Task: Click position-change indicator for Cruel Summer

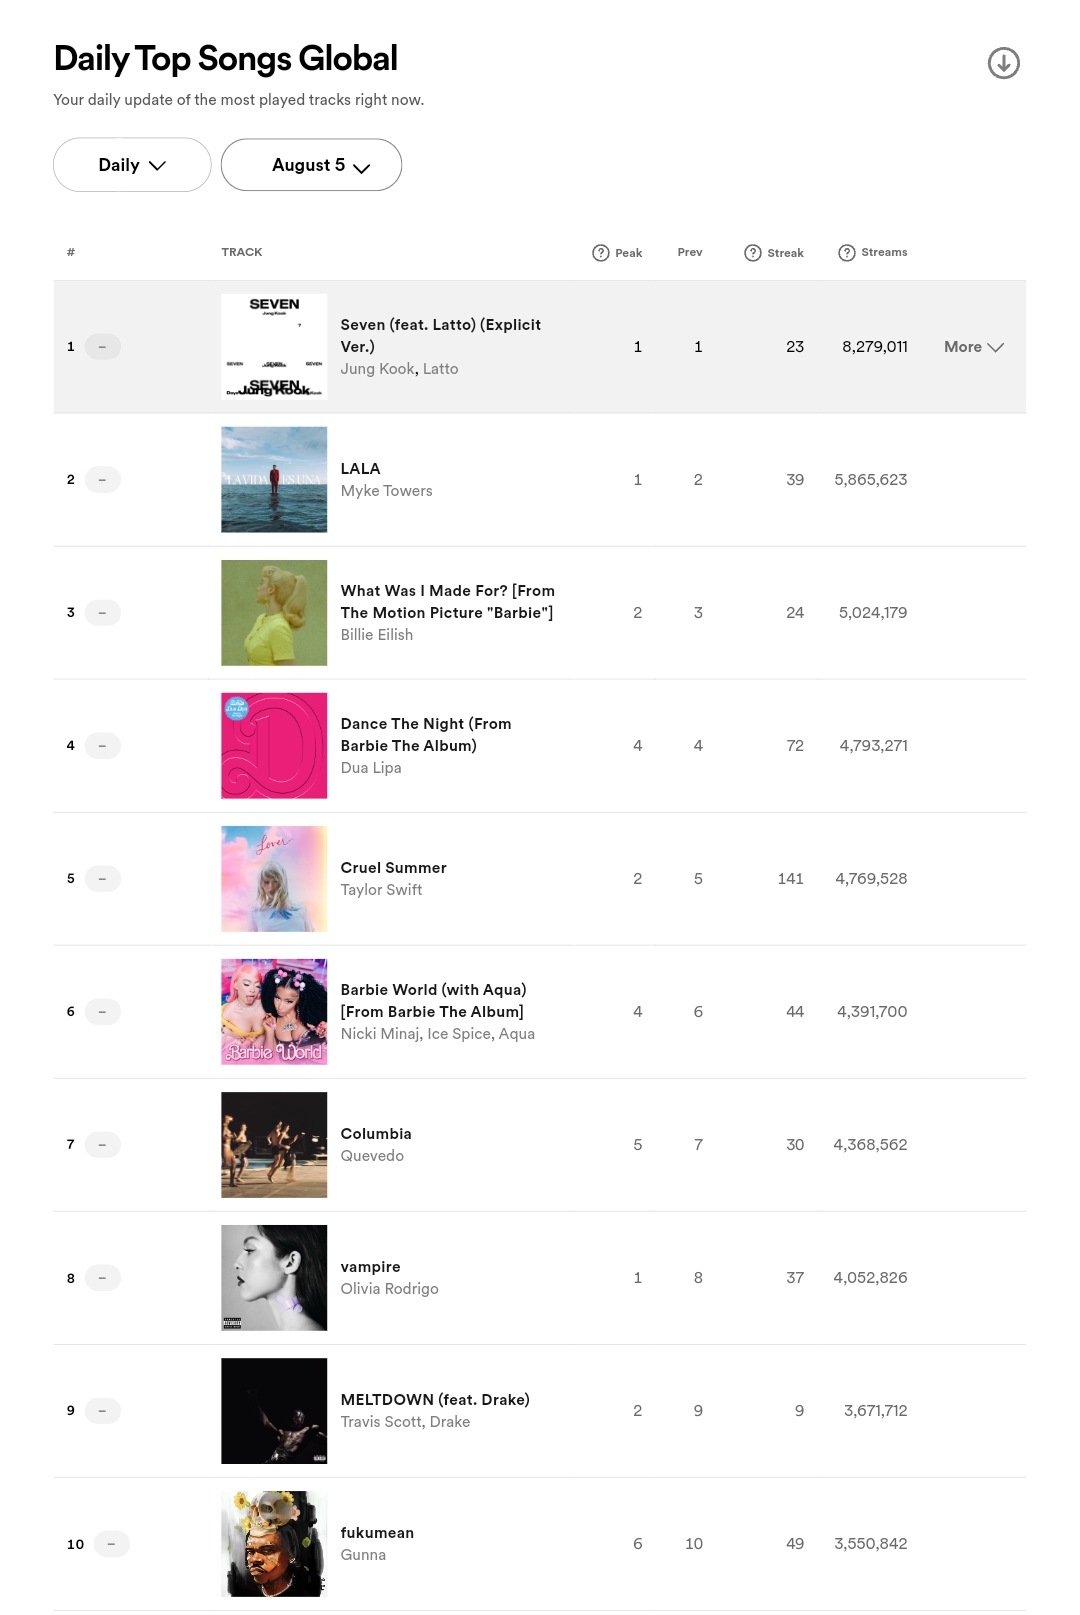Action: coord(102,879)
